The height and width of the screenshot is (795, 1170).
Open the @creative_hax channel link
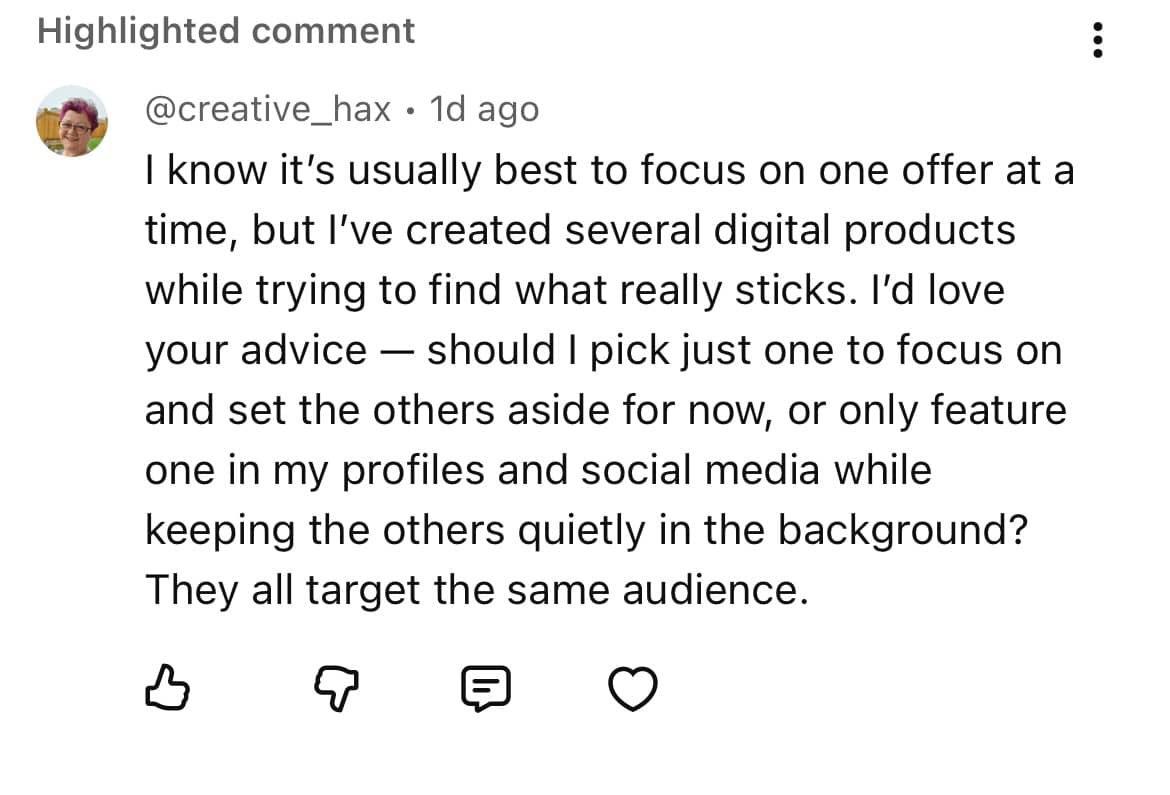(x=267, y=109)
